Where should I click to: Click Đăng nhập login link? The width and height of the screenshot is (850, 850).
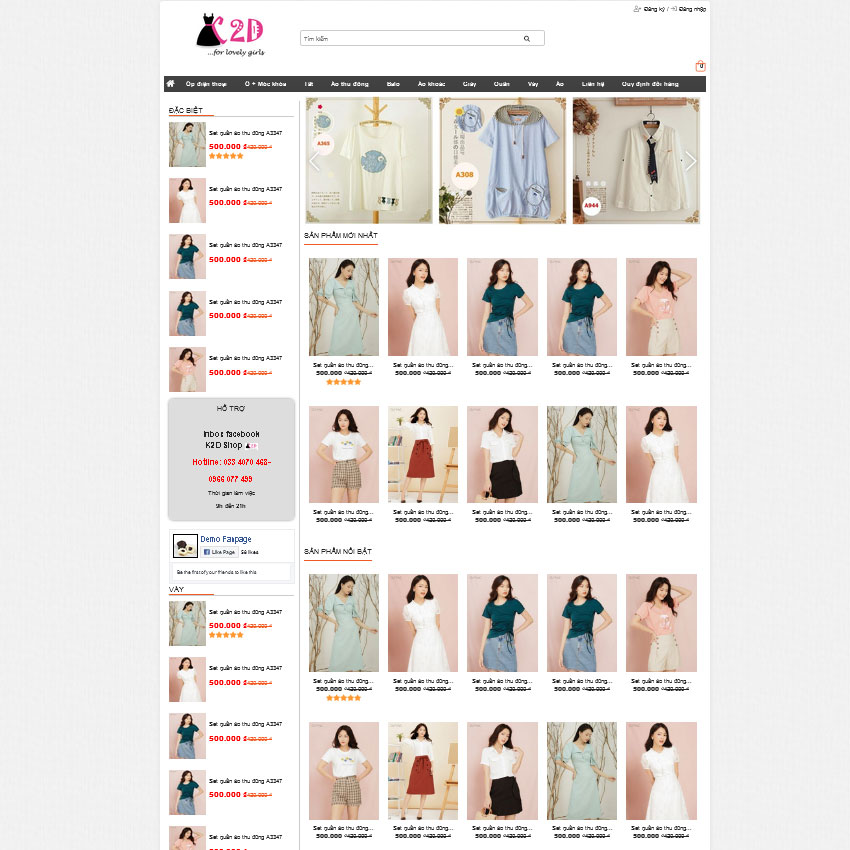pos(691,9)
